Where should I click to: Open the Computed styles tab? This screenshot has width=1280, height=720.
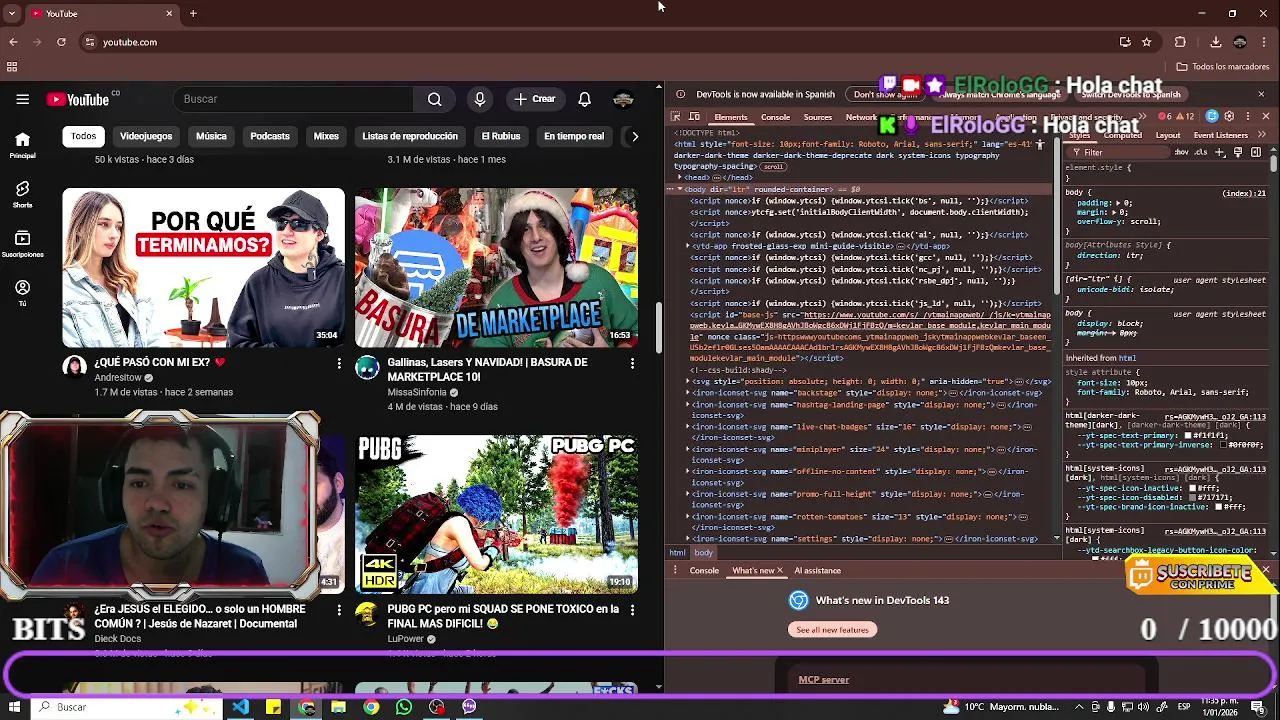(1122, 135)
